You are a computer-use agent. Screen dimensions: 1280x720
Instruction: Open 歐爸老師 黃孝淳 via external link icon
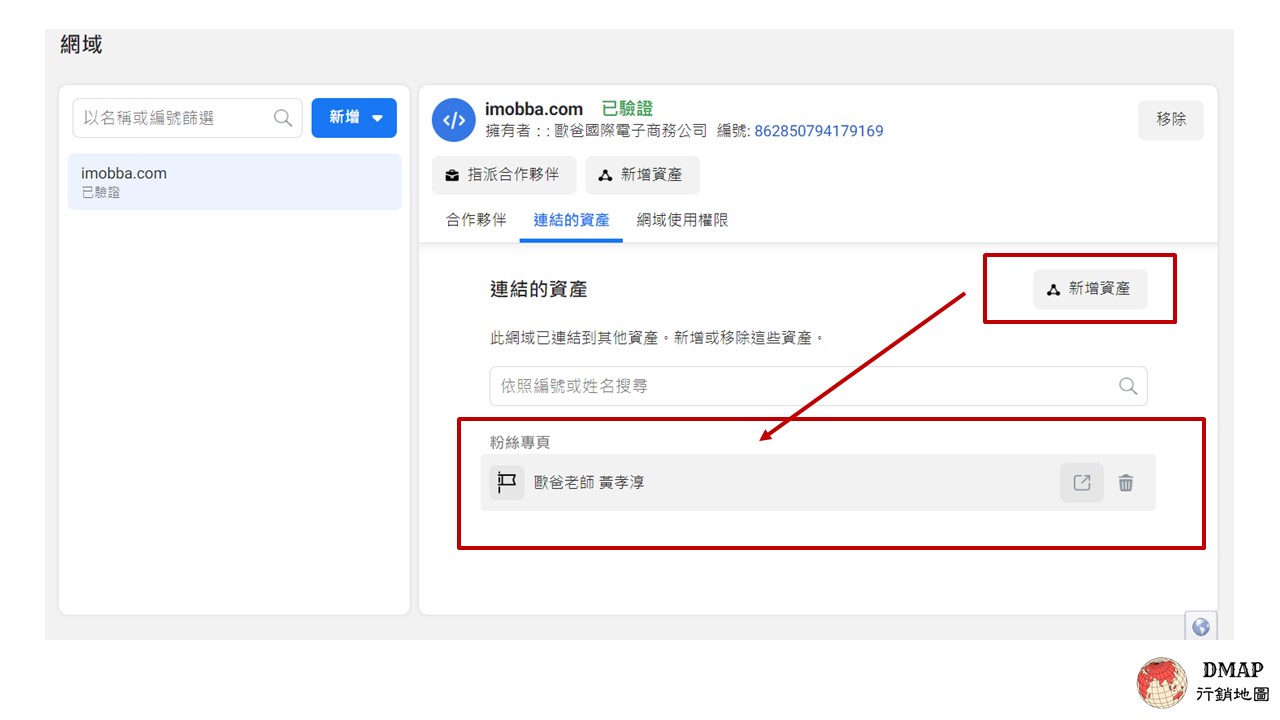pos(1082,483)
